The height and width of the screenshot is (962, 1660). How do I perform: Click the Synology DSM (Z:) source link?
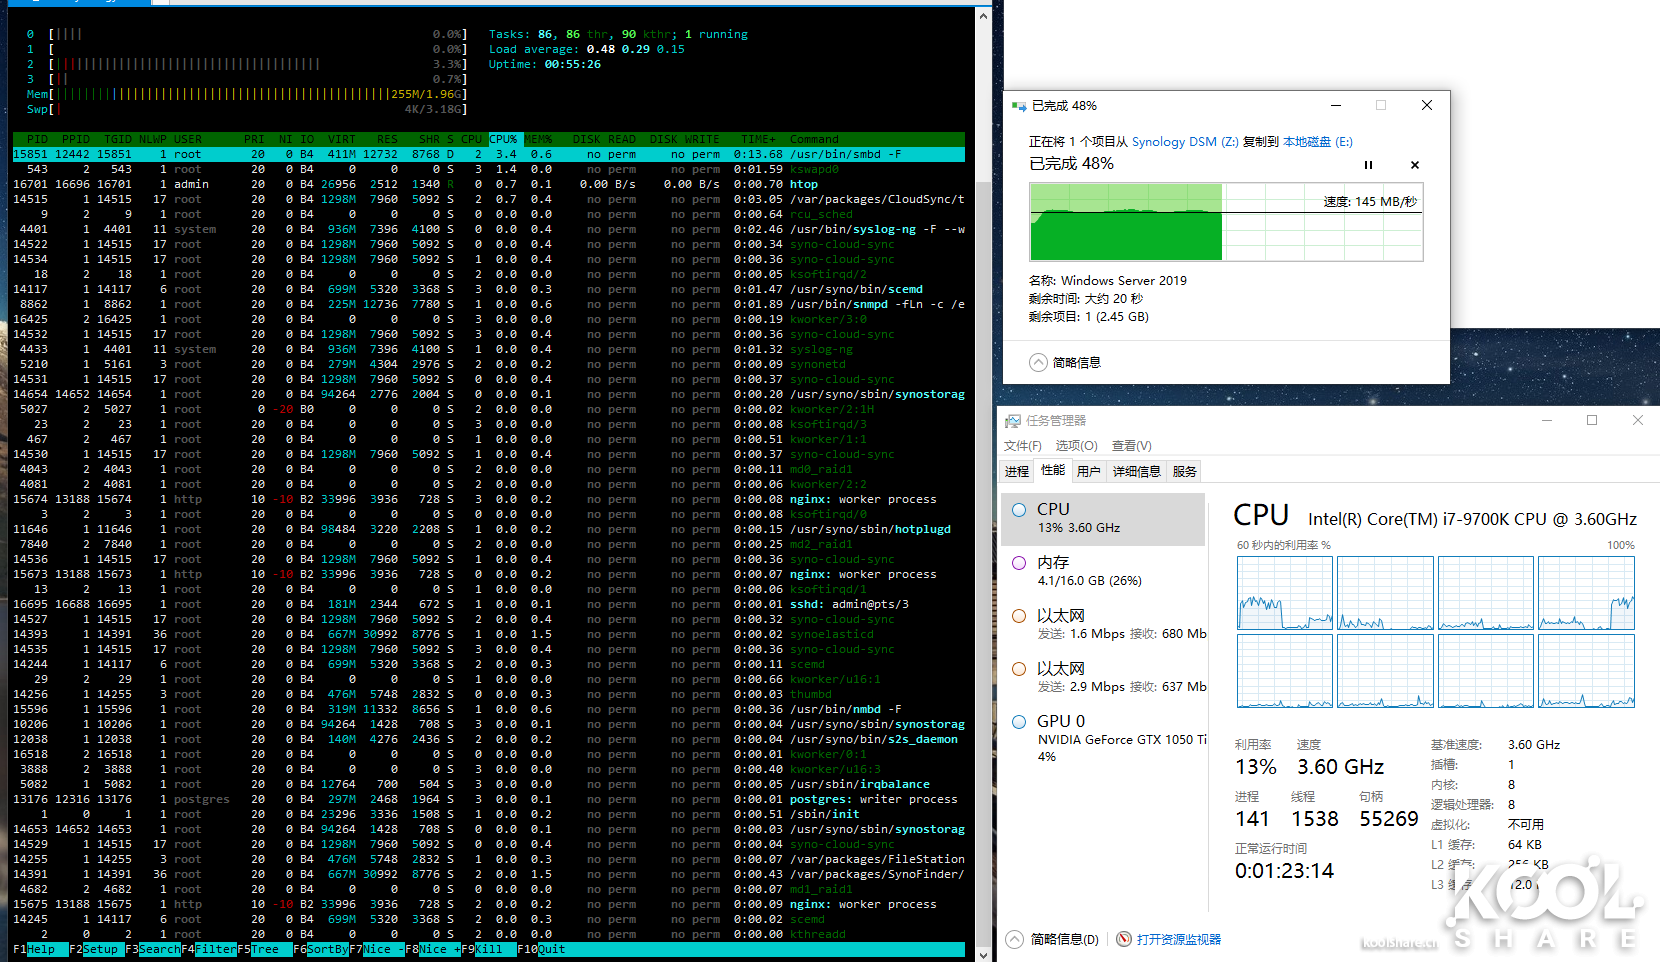pyautogui.click(x=1185, y=142)
